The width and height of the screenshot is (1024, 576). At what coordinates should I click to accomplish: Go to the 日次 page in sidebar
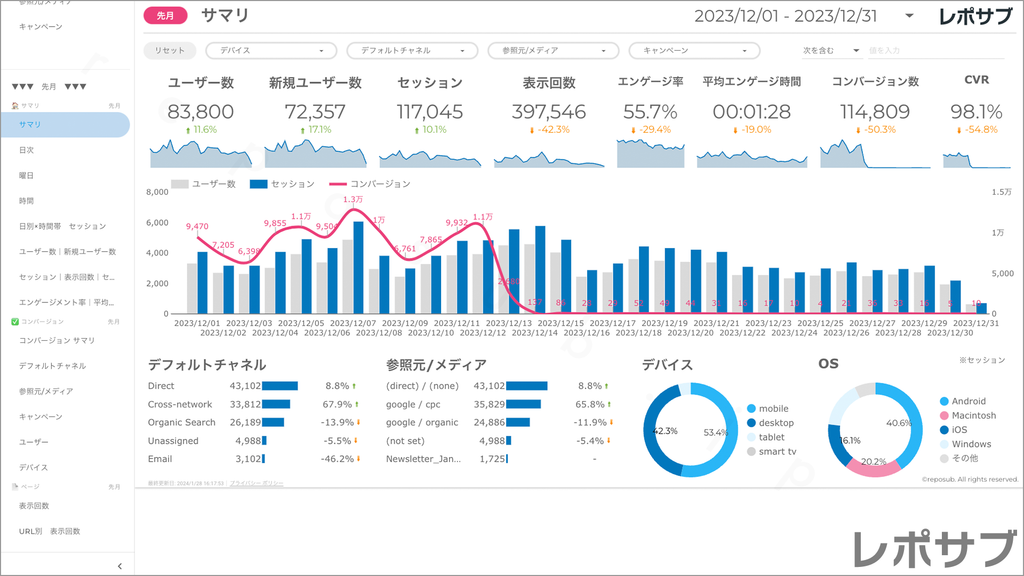(x=26, y=150)
